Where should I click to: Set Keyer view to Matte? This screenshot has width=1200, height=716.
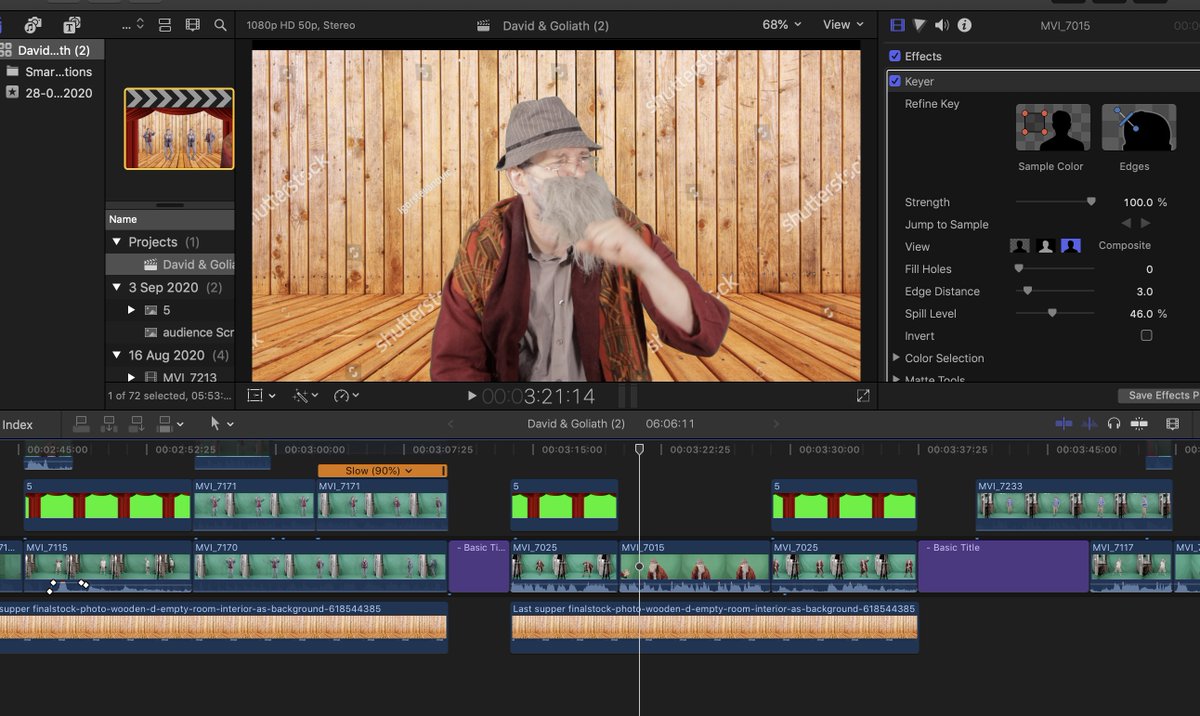point(1045,246)
